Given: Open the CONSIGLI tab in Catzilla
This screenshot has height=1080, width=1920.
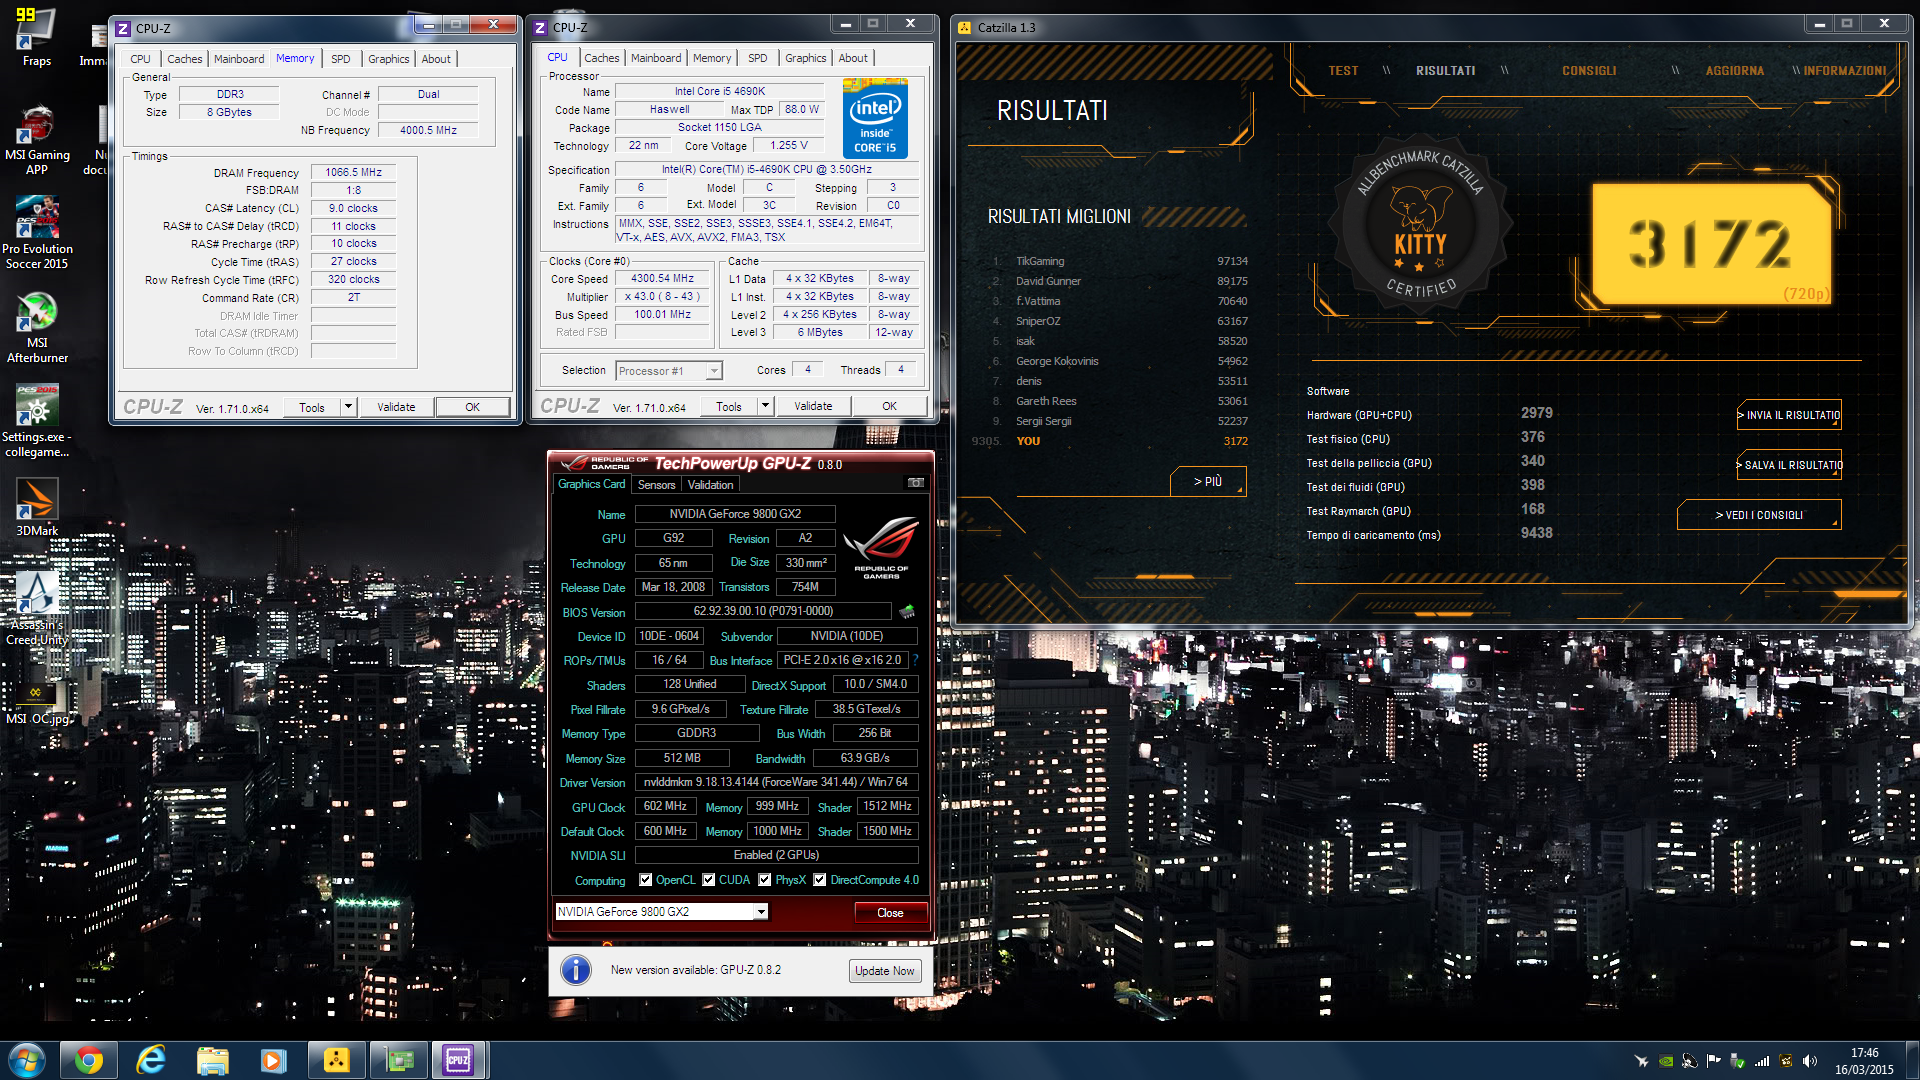Looking at the screenshot, I should tap(1589, 71).
